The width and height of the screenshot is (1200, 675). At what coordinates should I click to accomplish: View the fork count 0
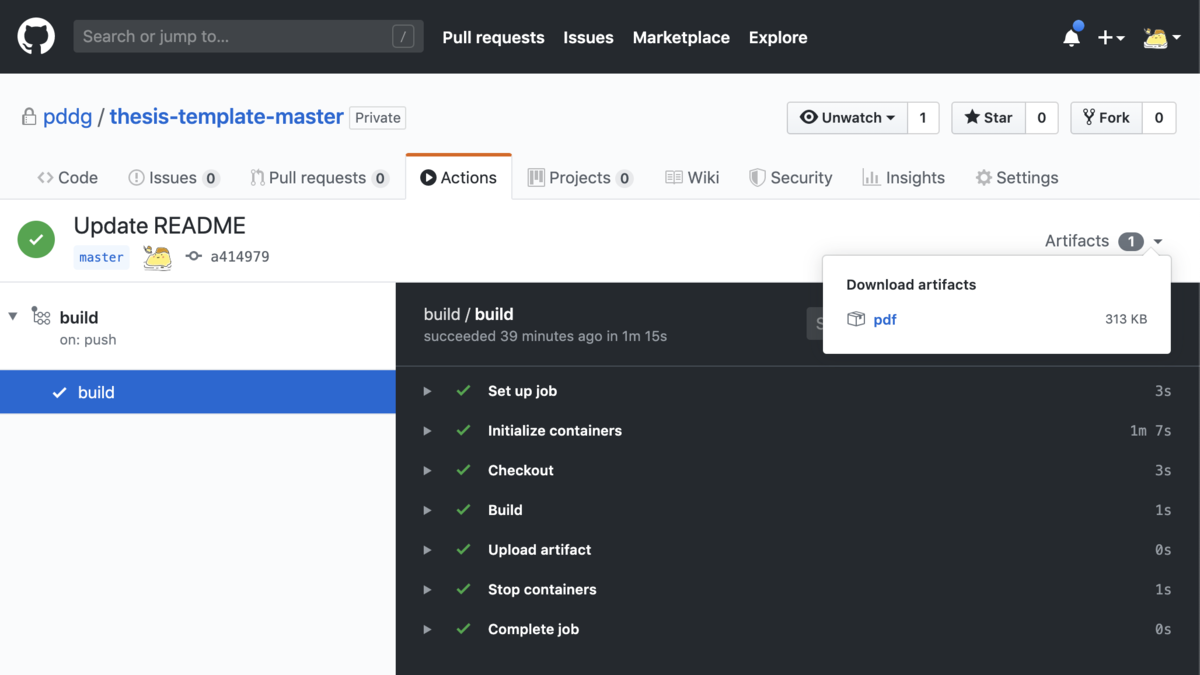[1159, 118]
